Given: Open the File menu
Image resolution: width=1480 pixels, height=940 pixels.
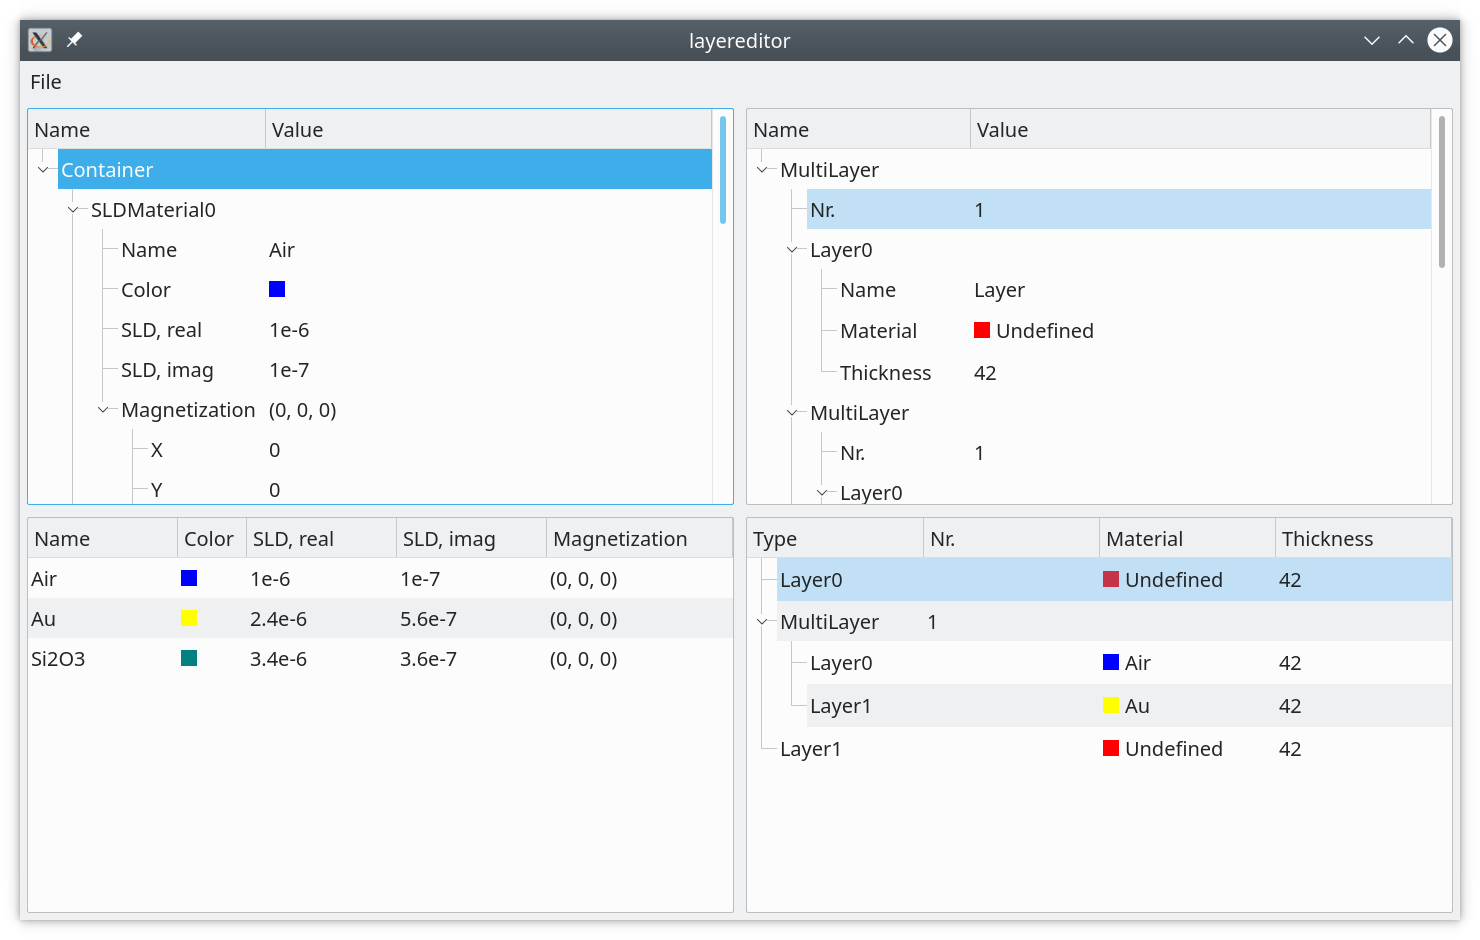Looking at the screenshot, I should pyautogui.click(x=46, y=82).
